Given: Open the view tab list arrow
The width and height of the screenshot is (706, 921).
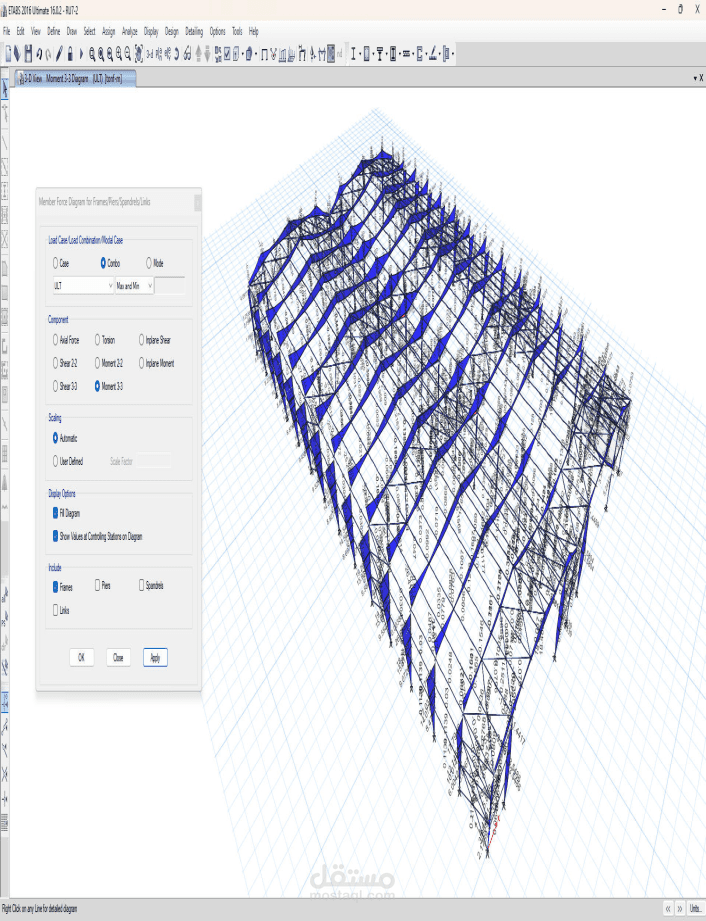Looking at the screenshot, I should (695, 78).
